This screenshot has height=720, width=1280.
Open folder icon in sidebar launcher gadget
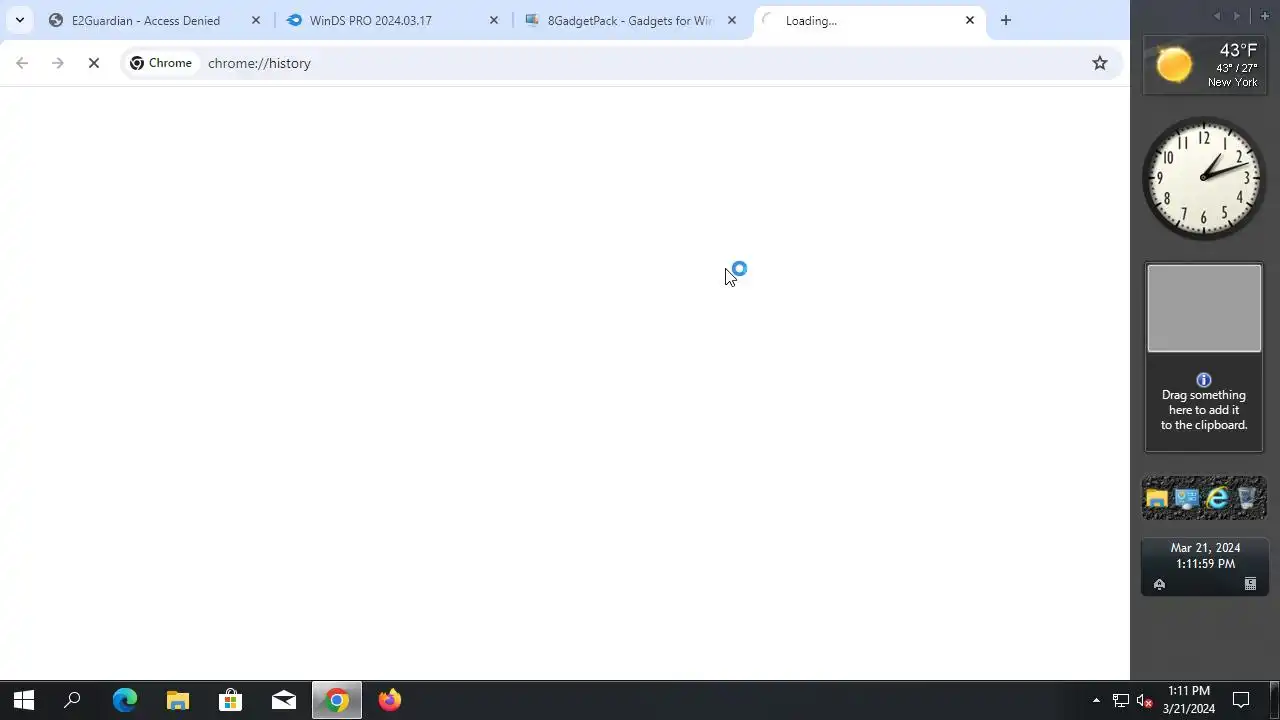(1157, 498)
